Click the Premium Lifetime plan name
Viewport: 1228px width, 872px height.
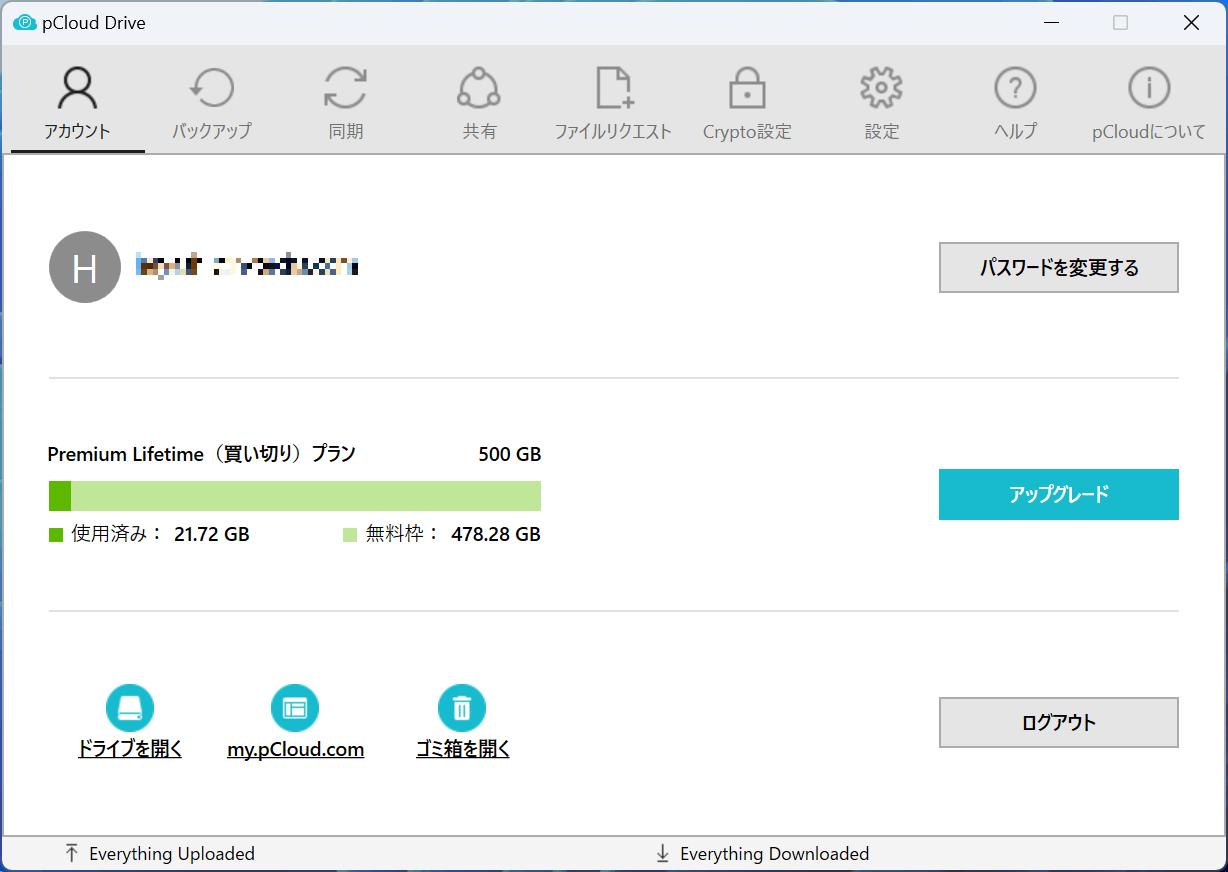[201, 454]
